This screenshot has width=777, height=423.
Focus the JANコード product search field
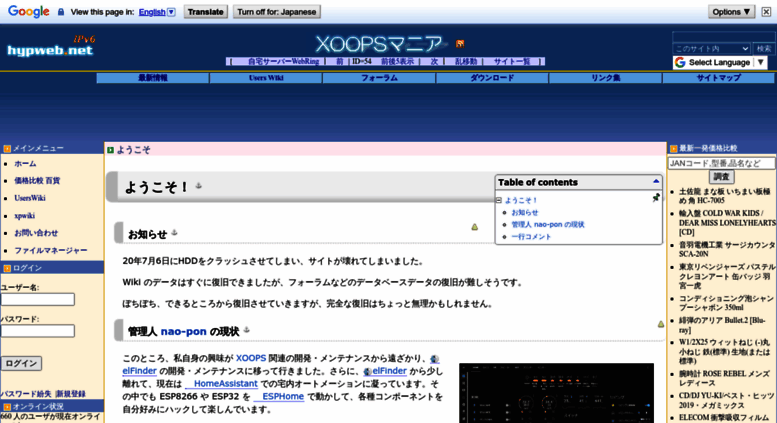(722, 163)
